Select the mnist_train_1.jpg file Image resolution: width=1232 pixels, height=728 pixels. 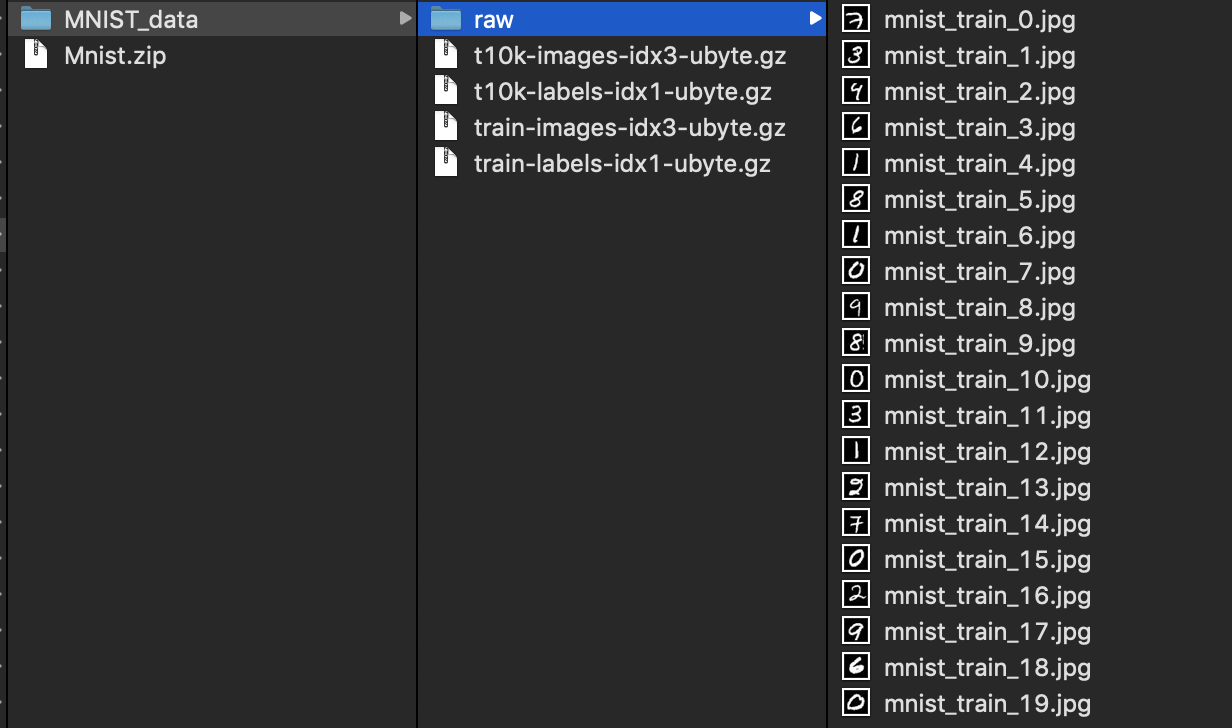(979, 56)
